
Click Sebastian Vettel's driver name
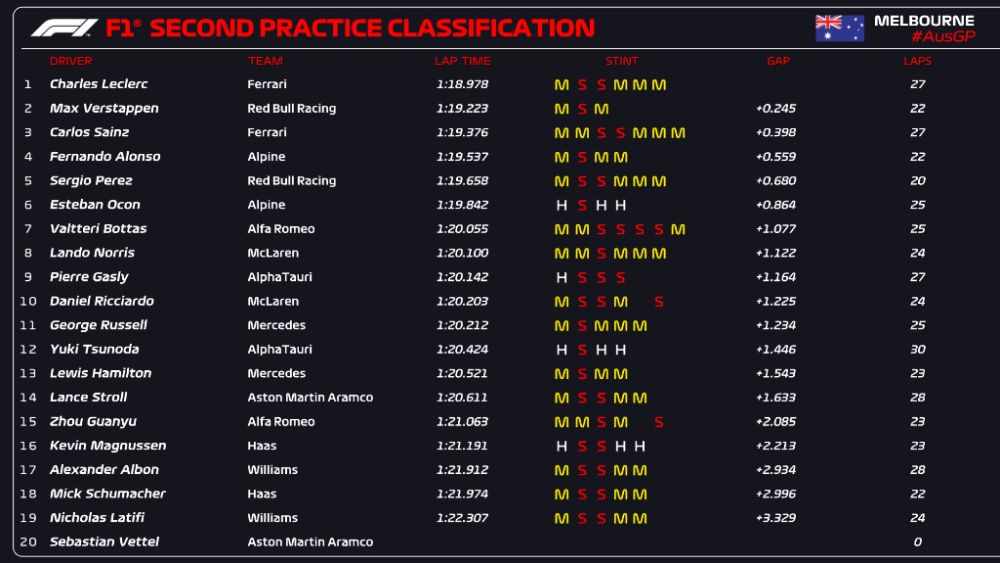point(104,542)
